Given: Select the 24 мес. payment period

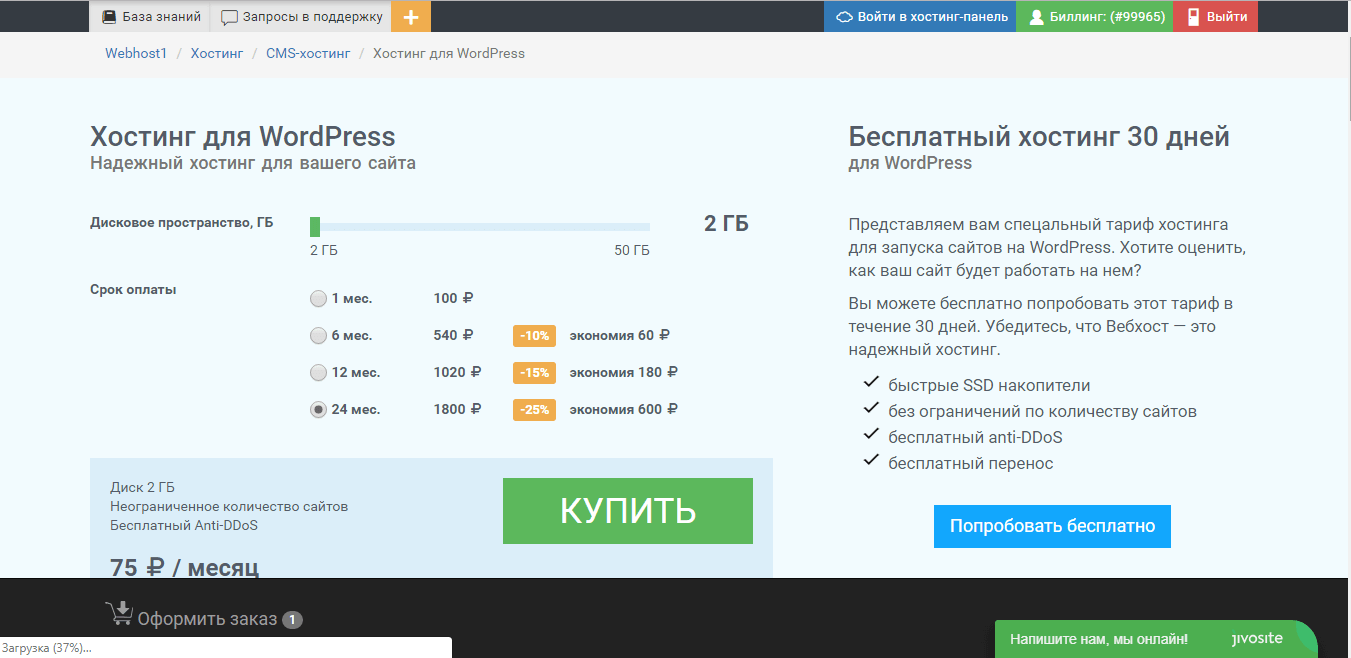Looking at the screenshot, I should point(318,409).
